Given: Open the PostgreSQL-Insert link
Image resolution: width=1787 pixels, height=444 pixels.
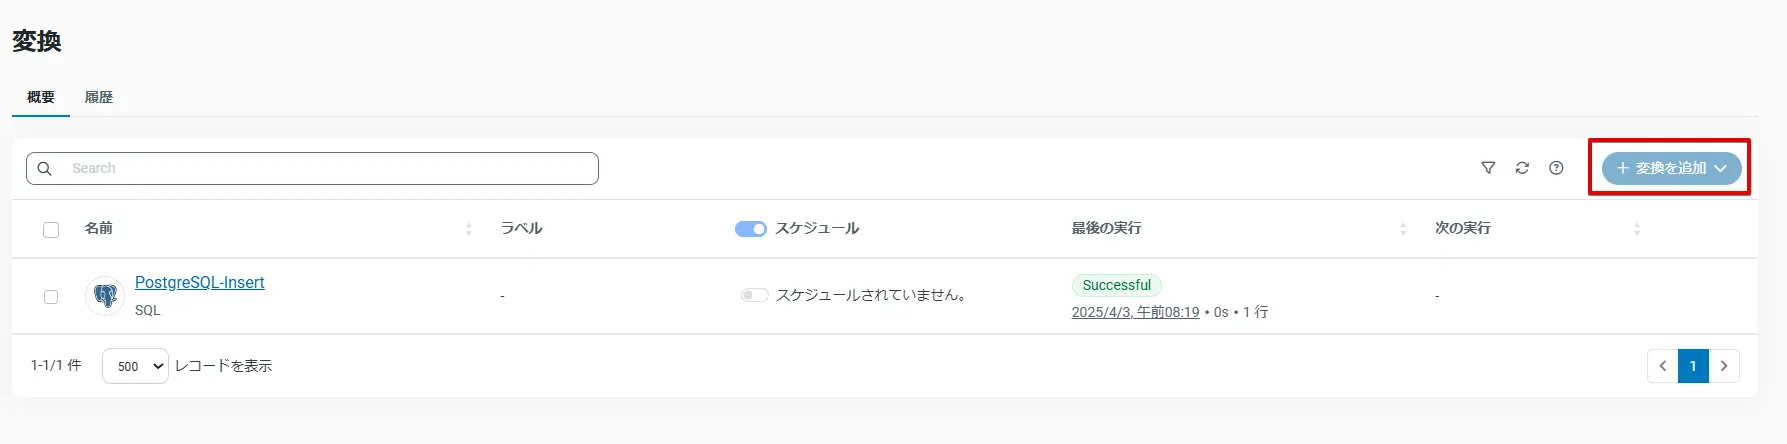Looking at the screenshot, I should click(x=199, y=282).
